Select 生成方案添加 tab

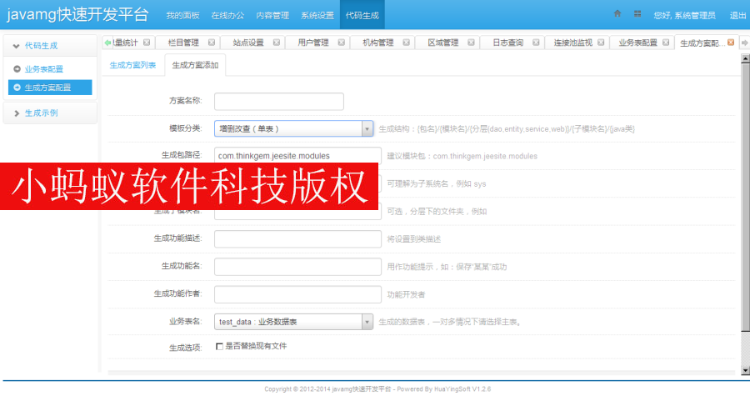click(195, 65)
